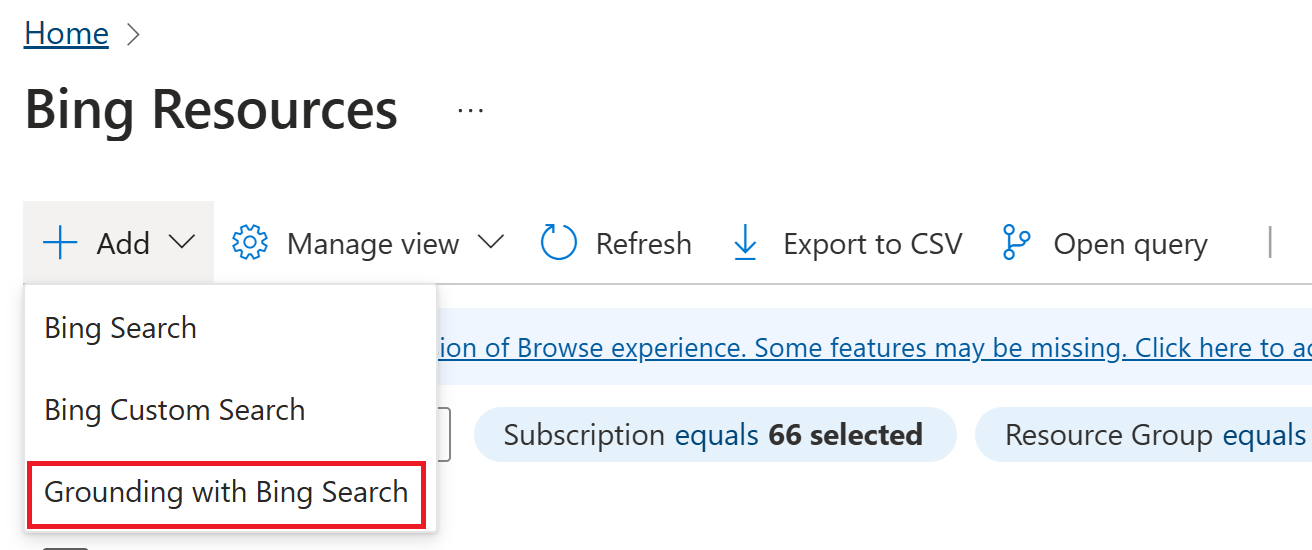The height and width of the screenshot is (550, 1312).
Task: Open the ellipsis menu beside Bing Resources
Action: (x=470, y=110)
